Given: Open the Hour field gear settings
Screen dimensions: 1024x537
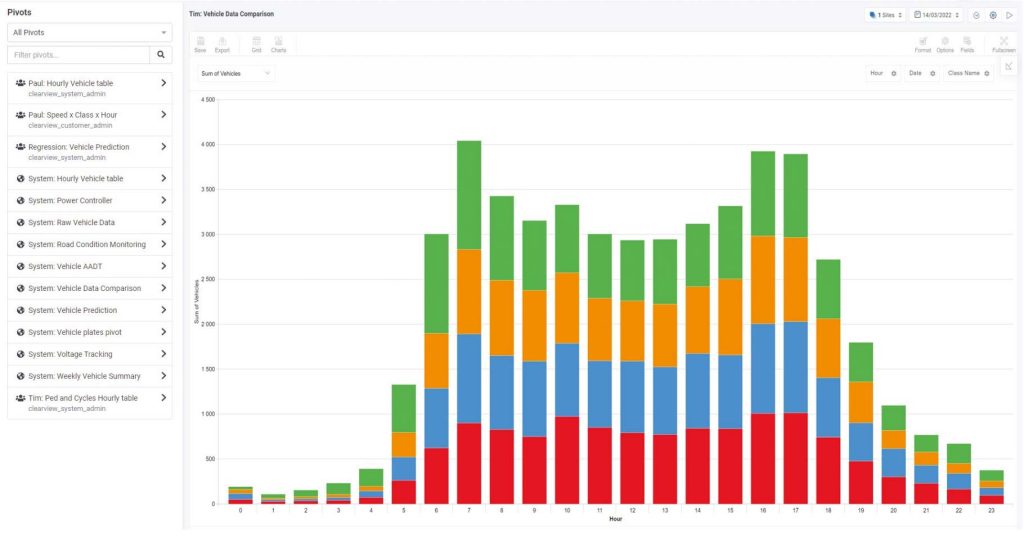Looking at the screenshot, I should point(894,74).
